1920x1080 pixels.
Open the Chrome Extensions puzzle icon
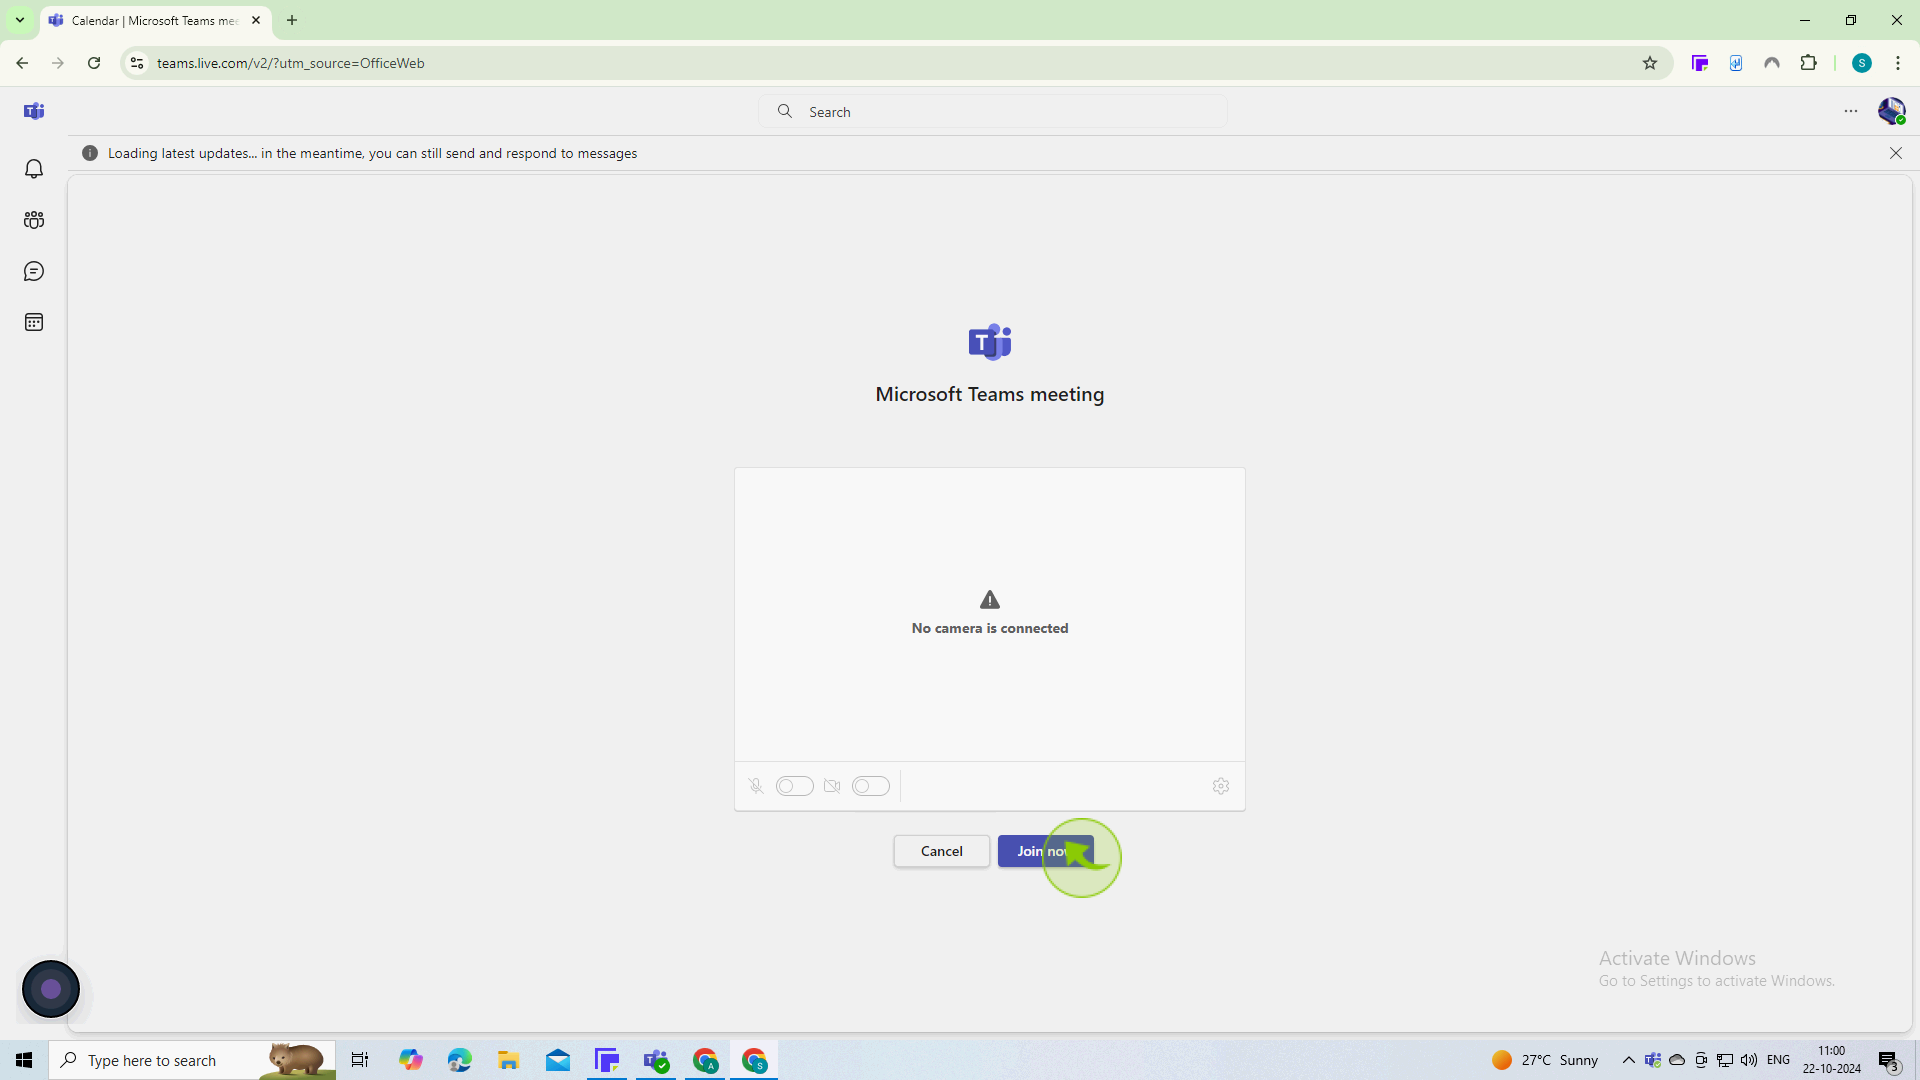[1808, 63]
